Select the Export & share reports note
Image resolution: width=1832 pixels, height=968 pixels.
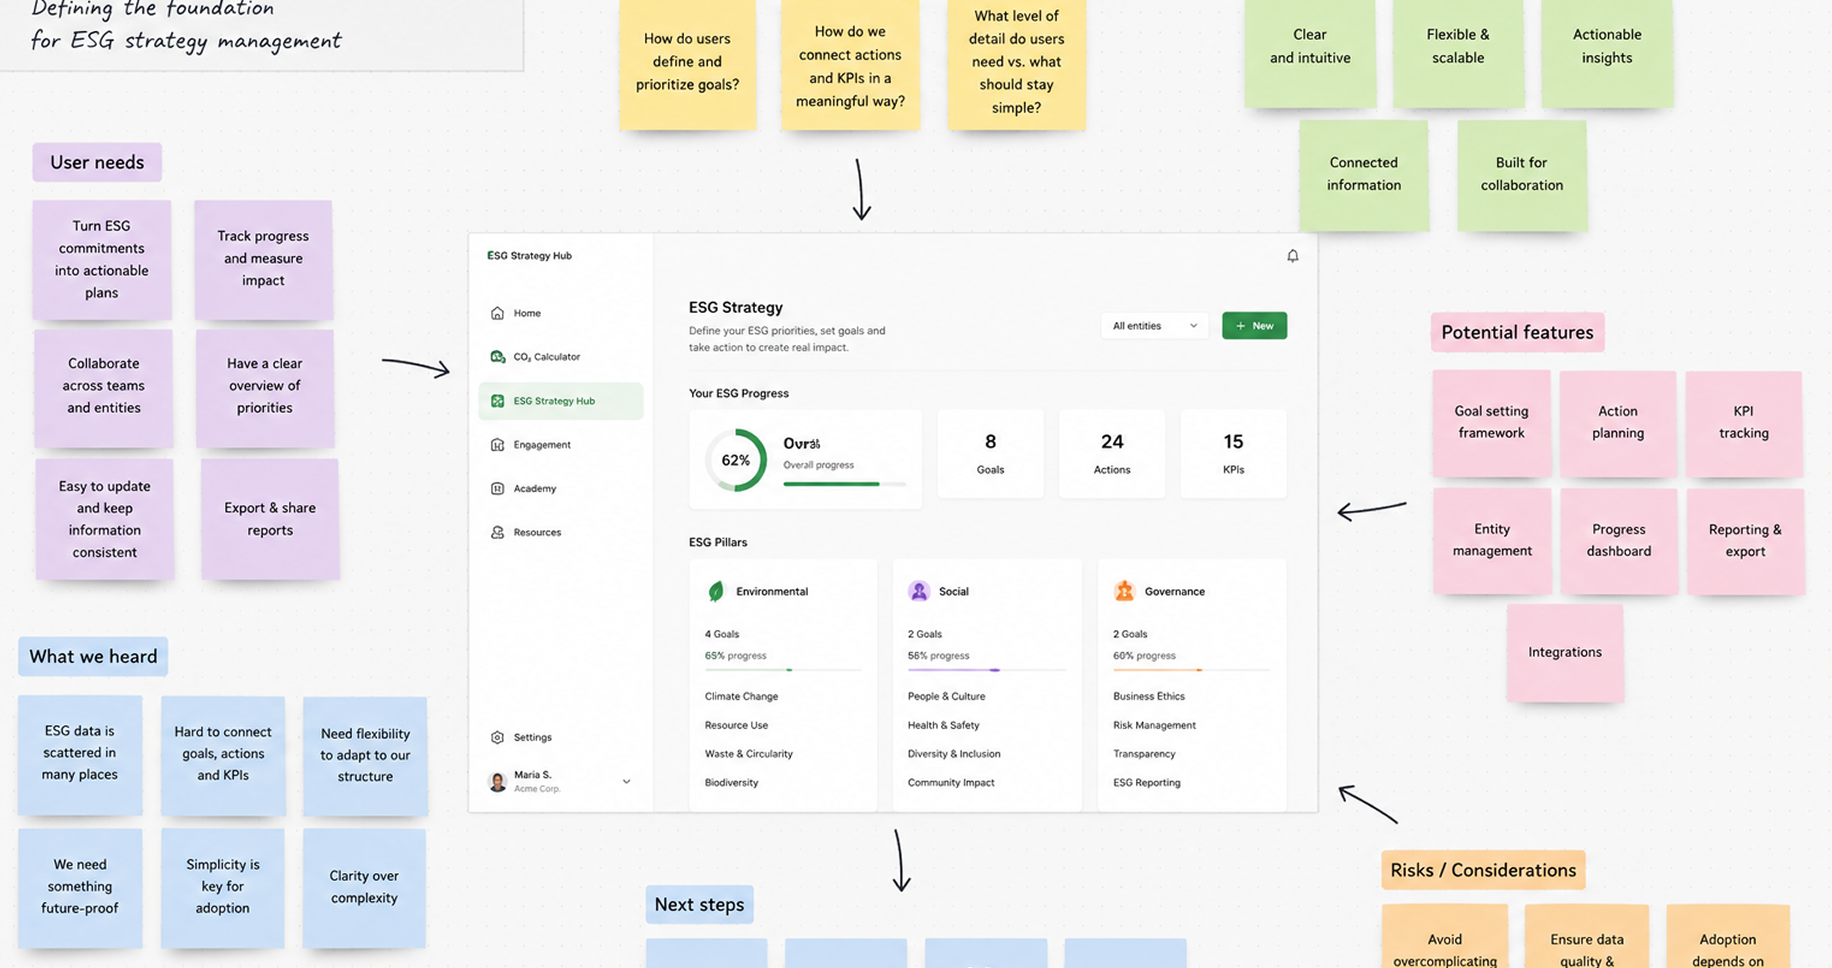(x=270, y=519)
